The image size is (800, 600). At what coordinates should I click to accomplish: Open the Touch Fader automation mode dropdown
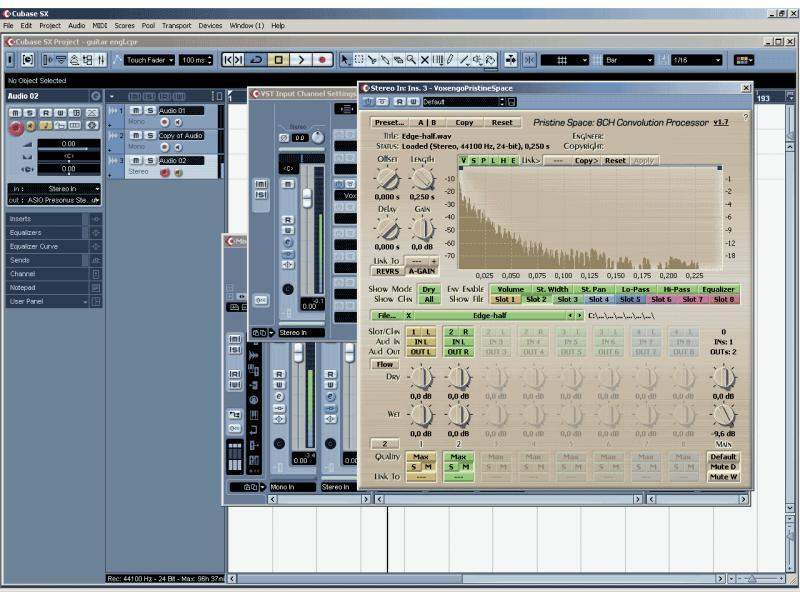pyautogui.click(x=150, y=60)
